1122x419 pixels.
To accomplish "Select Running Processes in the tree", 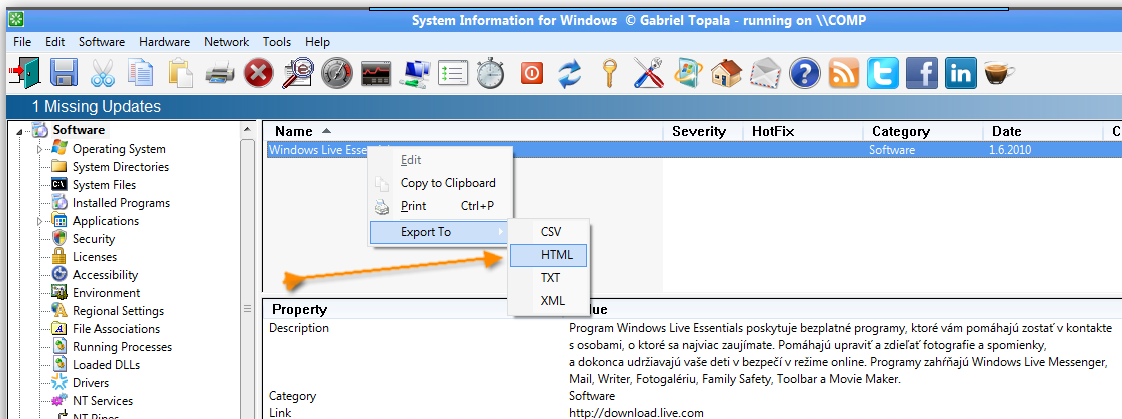I will [122, 347].
